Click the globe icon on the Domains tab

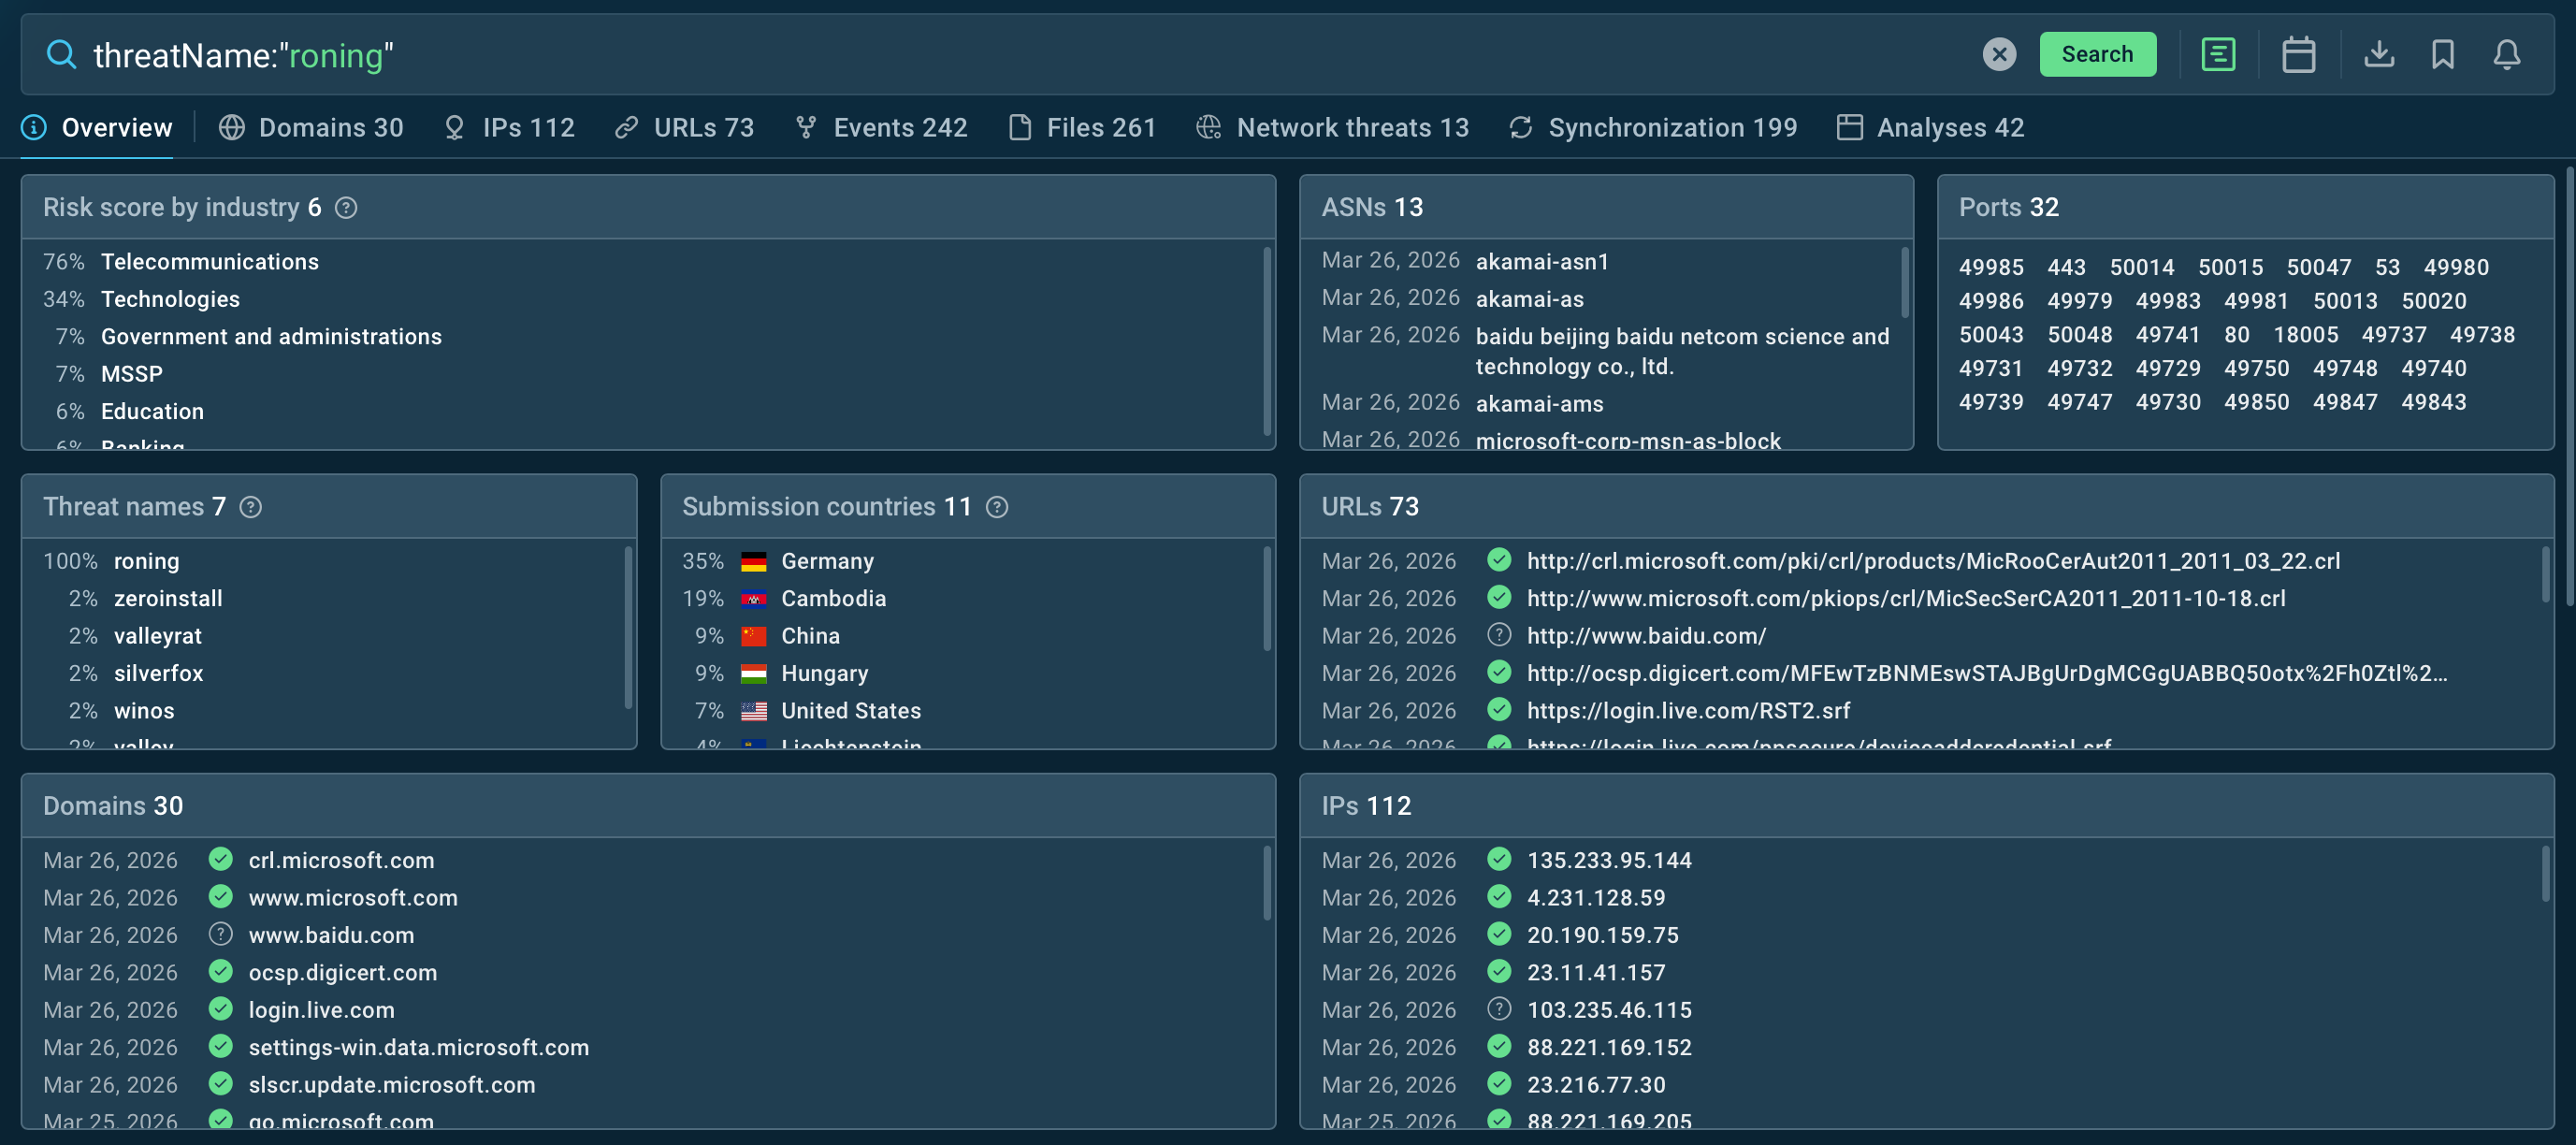[233, 127]
